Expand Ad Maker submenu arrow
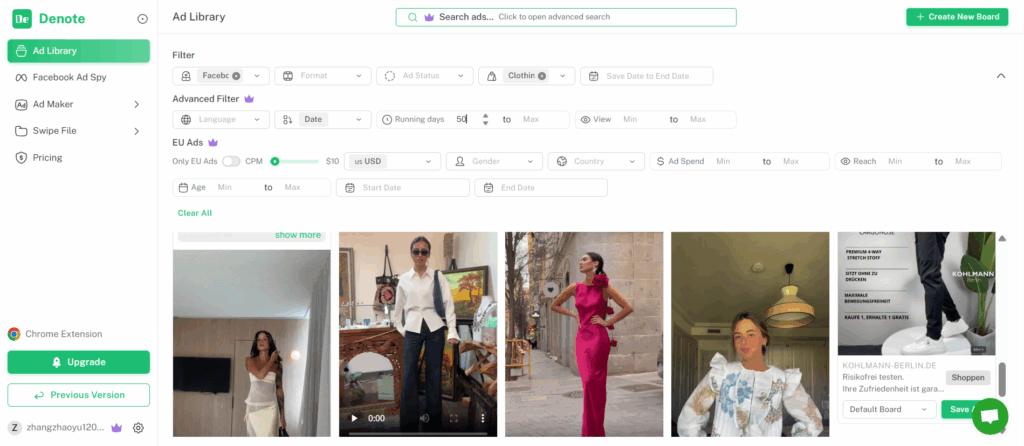Screen dimensions: 1024x446 (136, 104)
